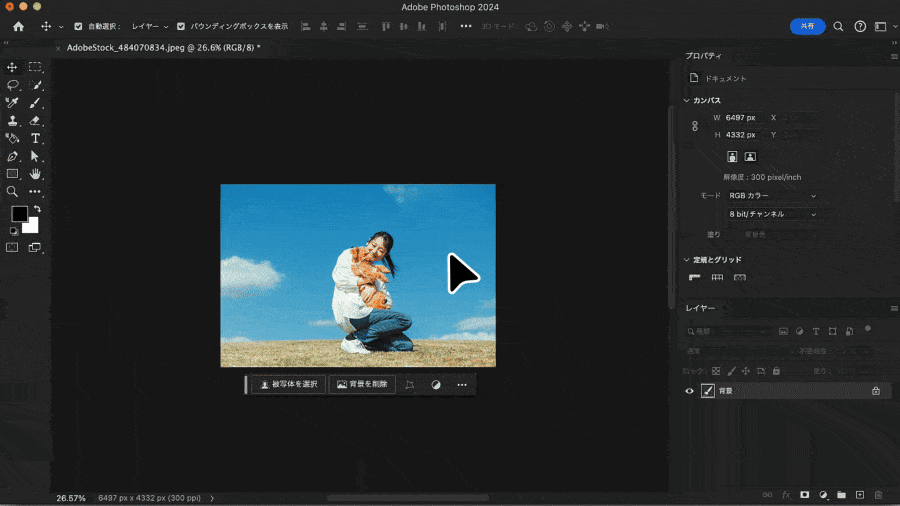This screenshot has width=900, height=506.
Task: Click the 共有 share button
Action: 807,26
